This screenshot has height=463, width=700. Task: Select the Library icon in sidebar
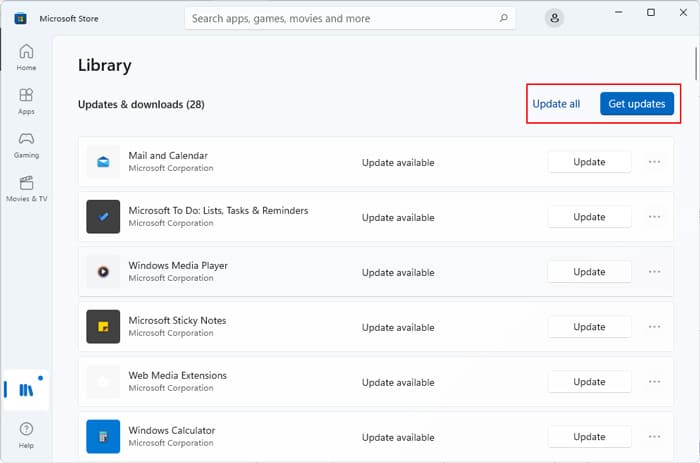26,390
